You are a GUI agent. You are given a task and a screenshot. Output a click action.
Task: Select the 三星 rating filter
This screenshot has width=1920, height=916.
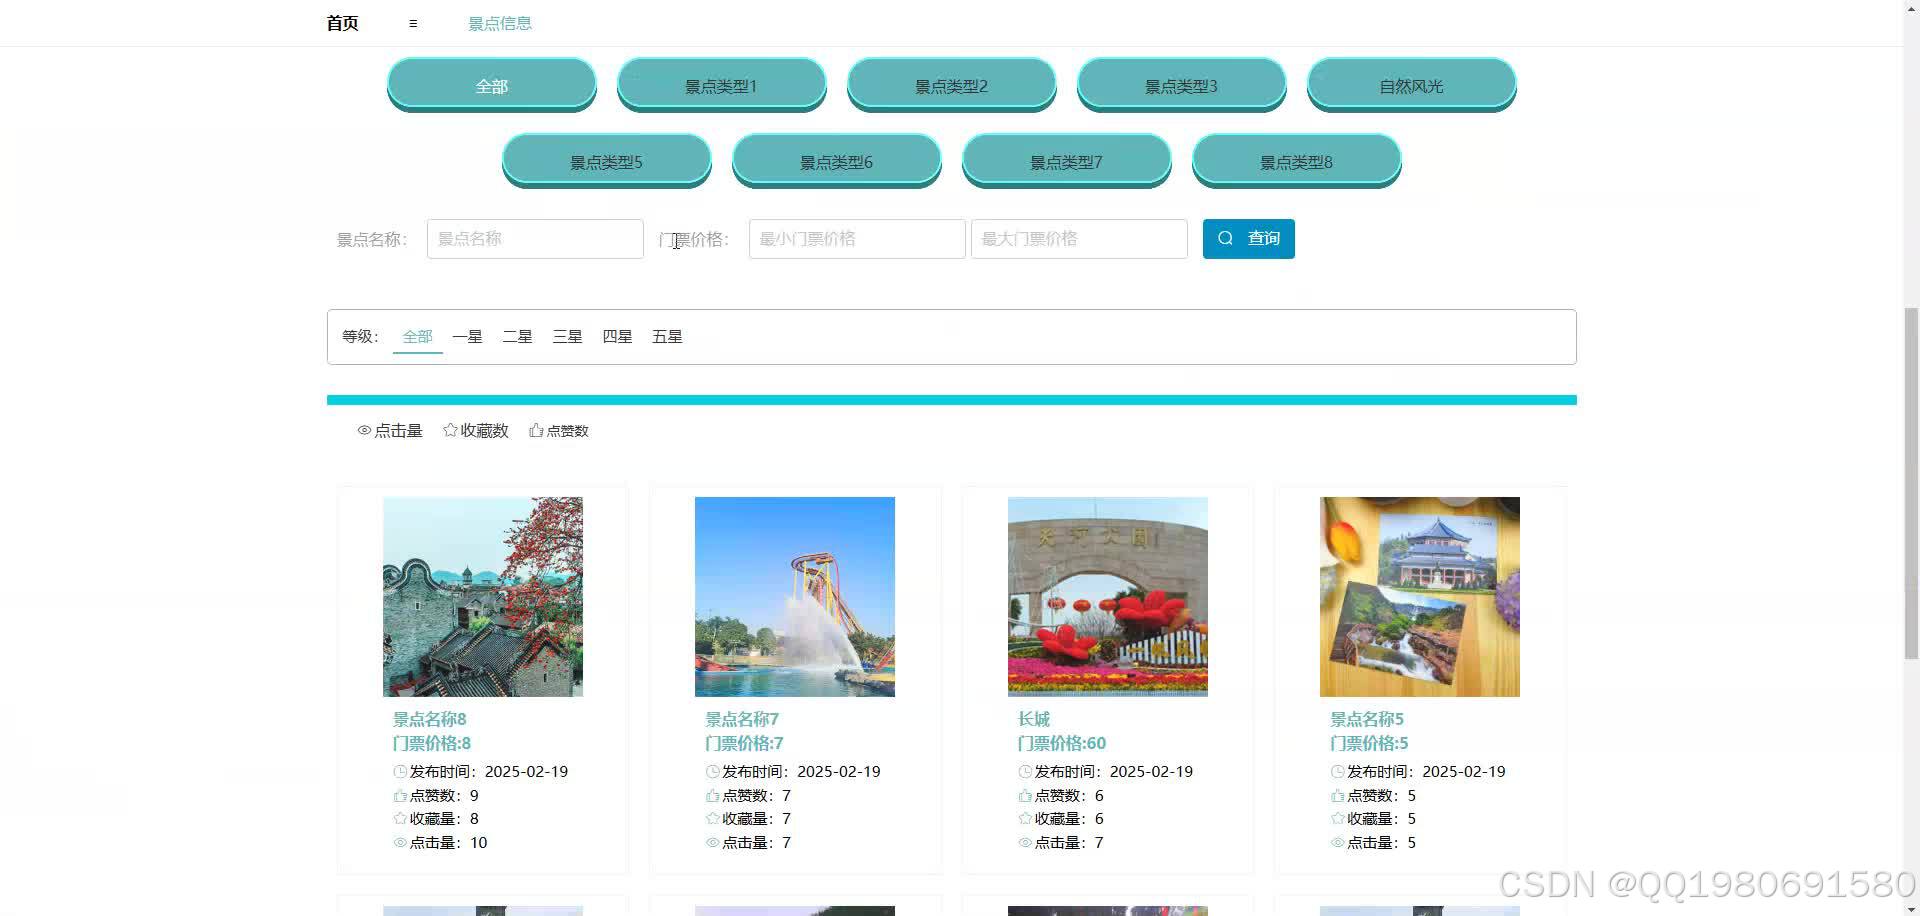[x=567, y=336]
